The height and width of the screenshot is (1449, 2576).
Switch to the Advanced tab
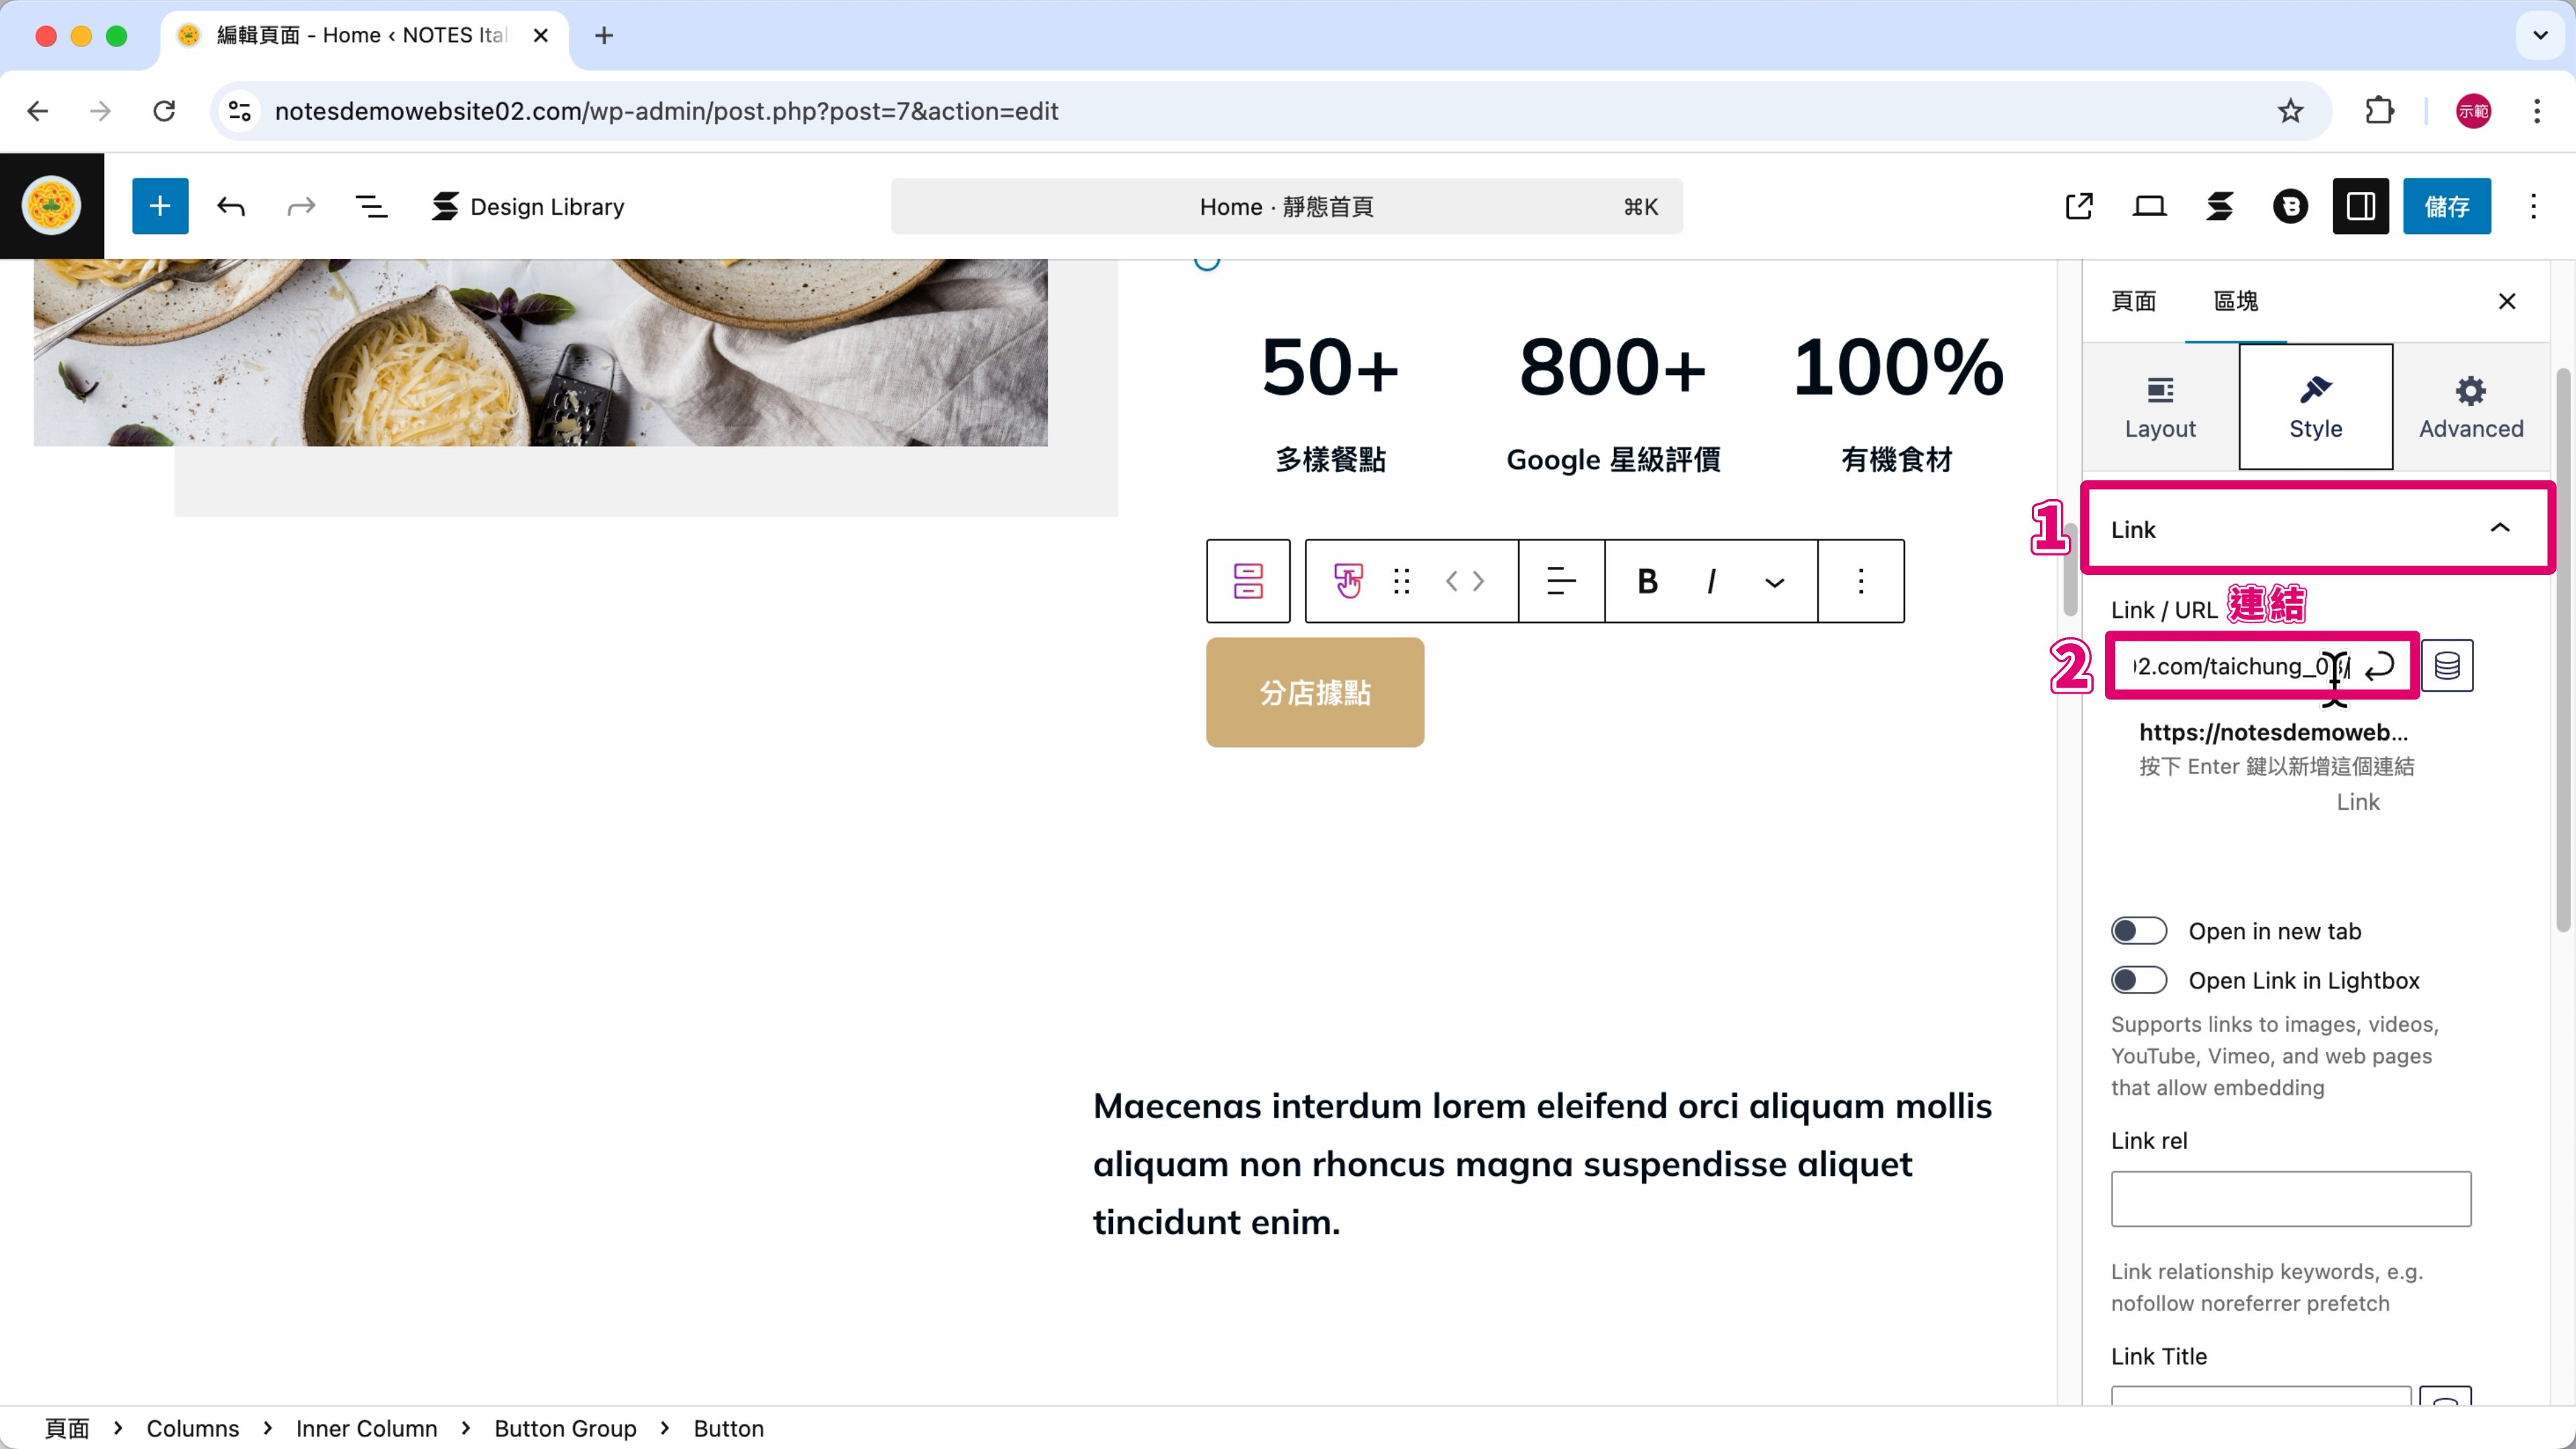tap(2470, 407)
